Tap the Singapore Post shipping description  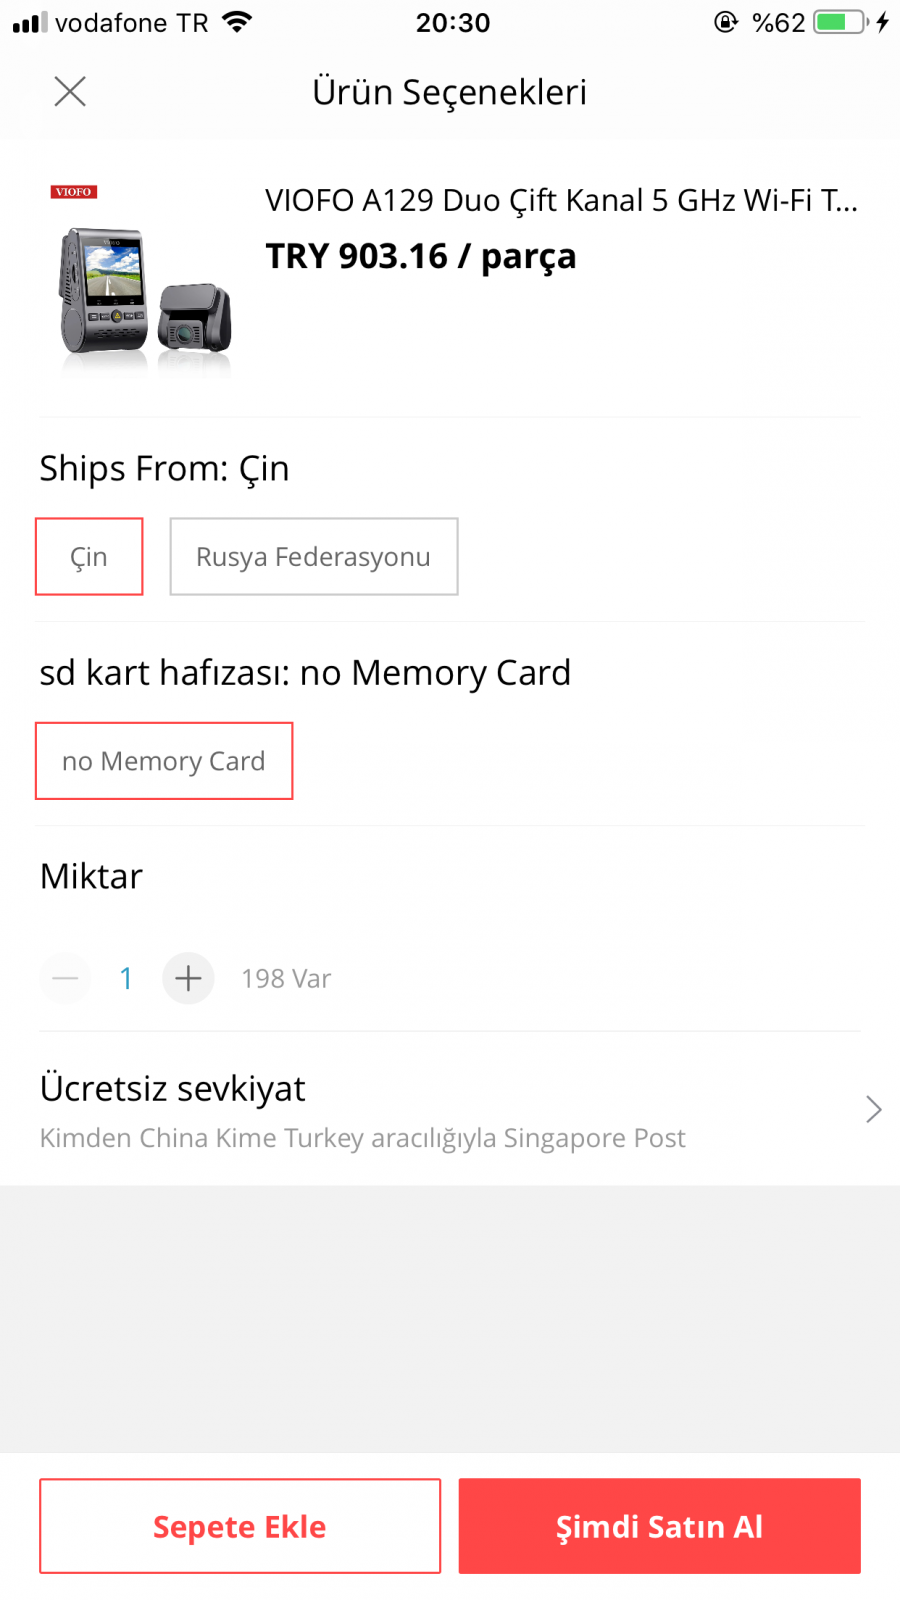coord(362,1138)
